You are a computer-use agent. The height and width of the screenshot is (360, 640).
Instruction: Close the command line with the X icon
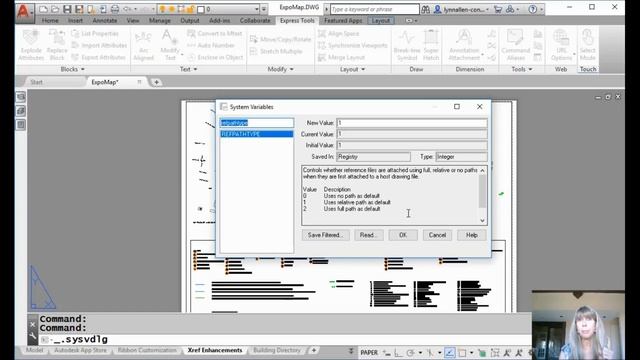pos(33,324)
